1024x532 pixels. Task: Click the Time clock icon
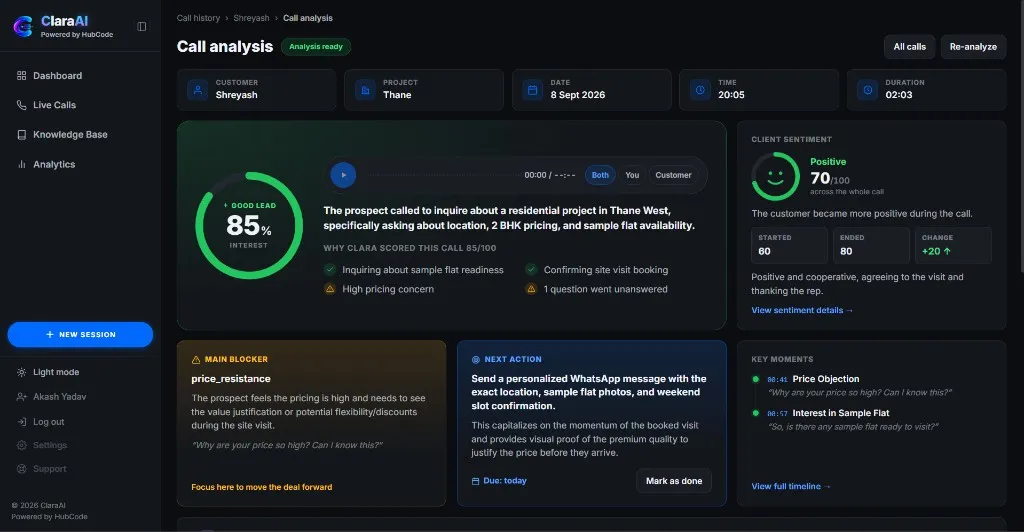point(700,89)
